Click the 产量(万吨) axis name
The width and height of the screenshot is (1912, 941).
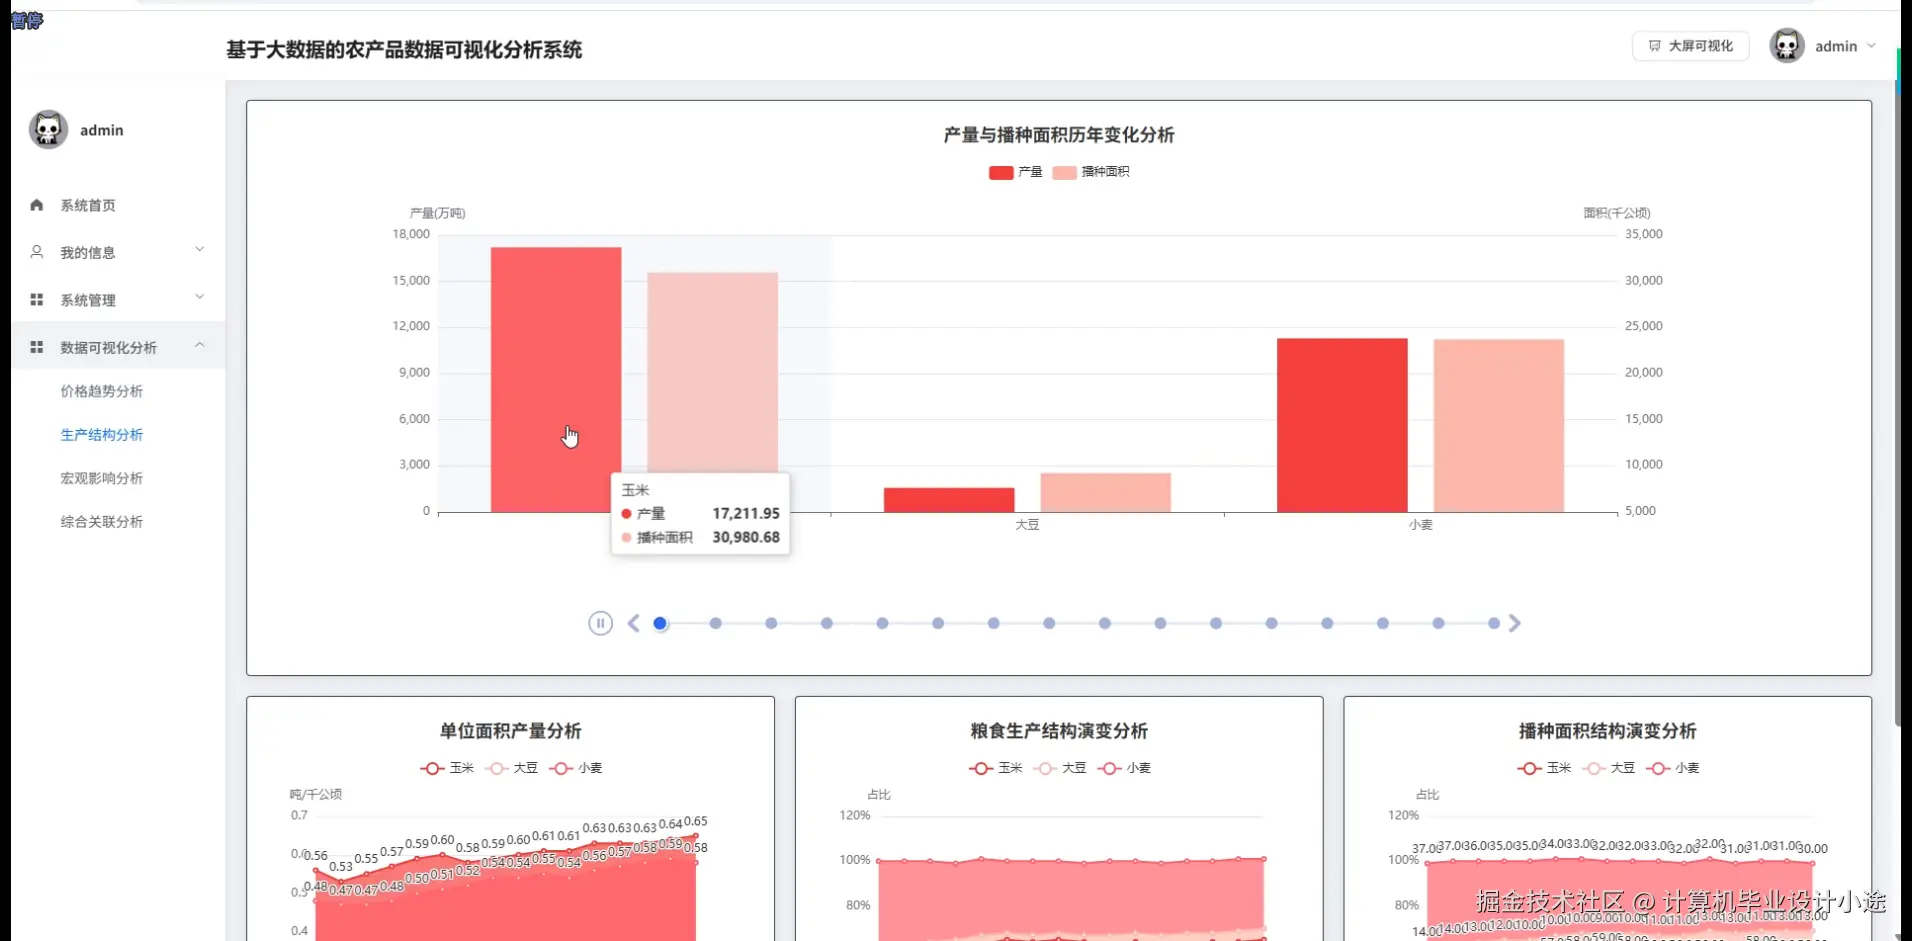437,213
